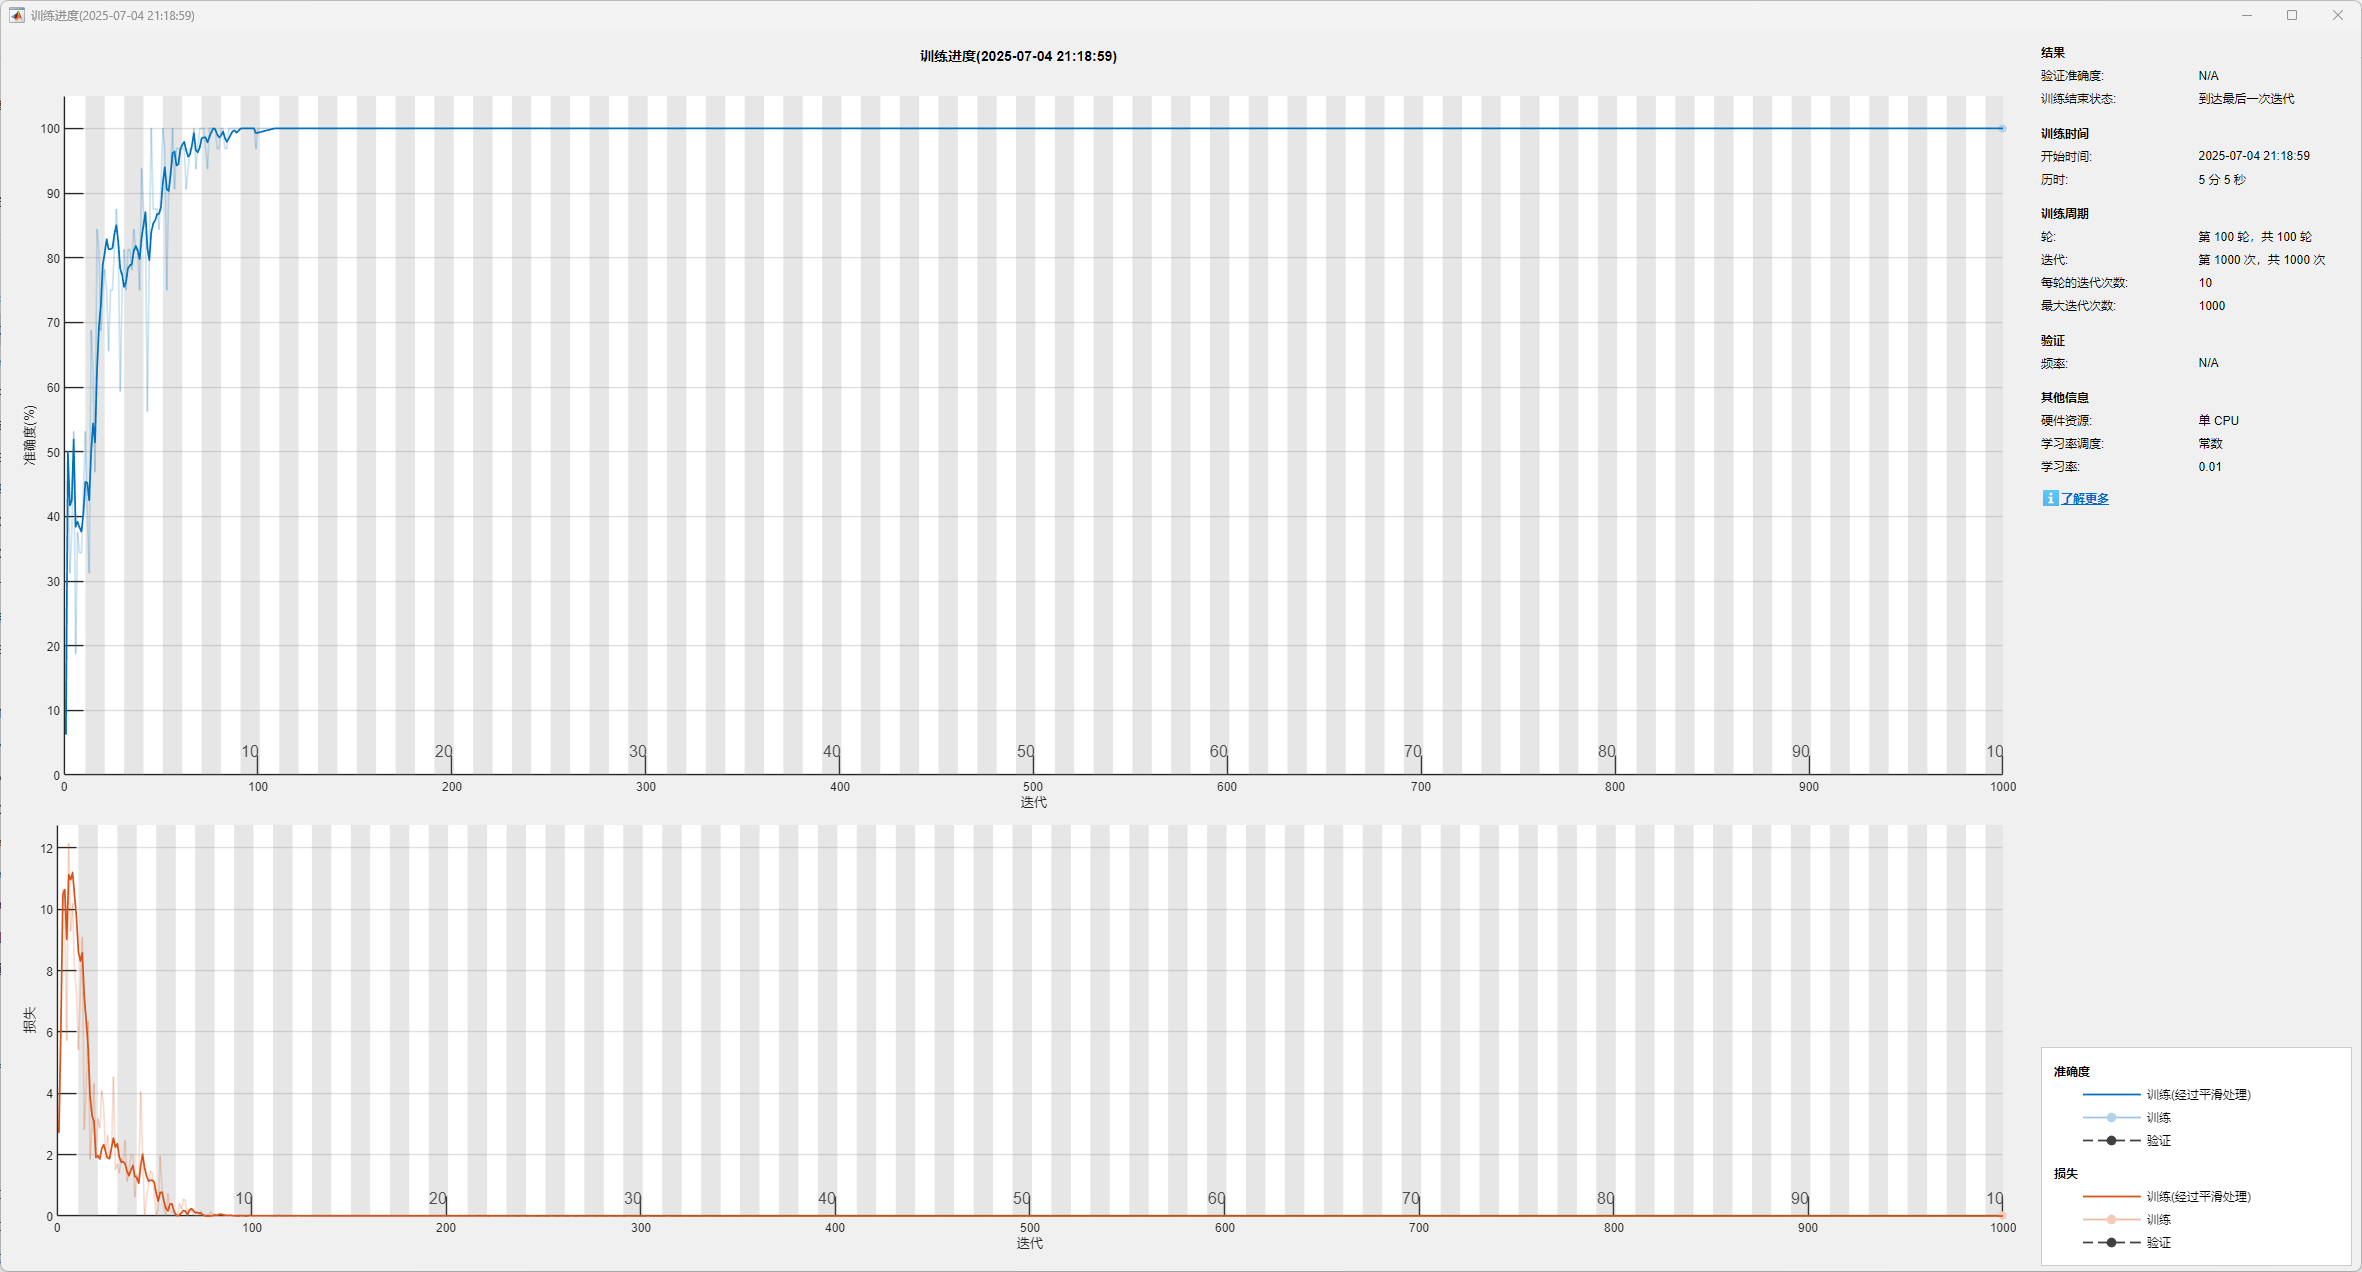Click final data point on accuracy curve
This screenshot has width=2362, height=1272.
pos(2002,128)
